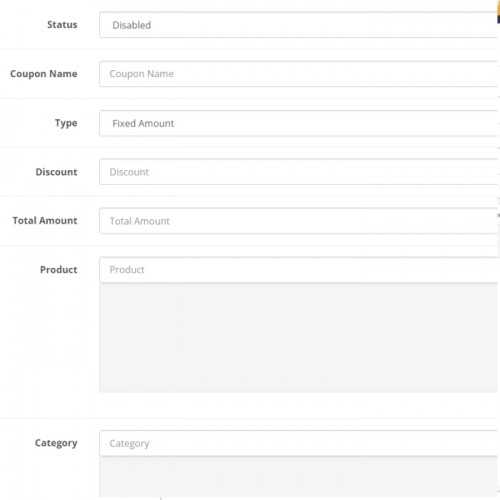Click the bold Product label

(59, 270)
